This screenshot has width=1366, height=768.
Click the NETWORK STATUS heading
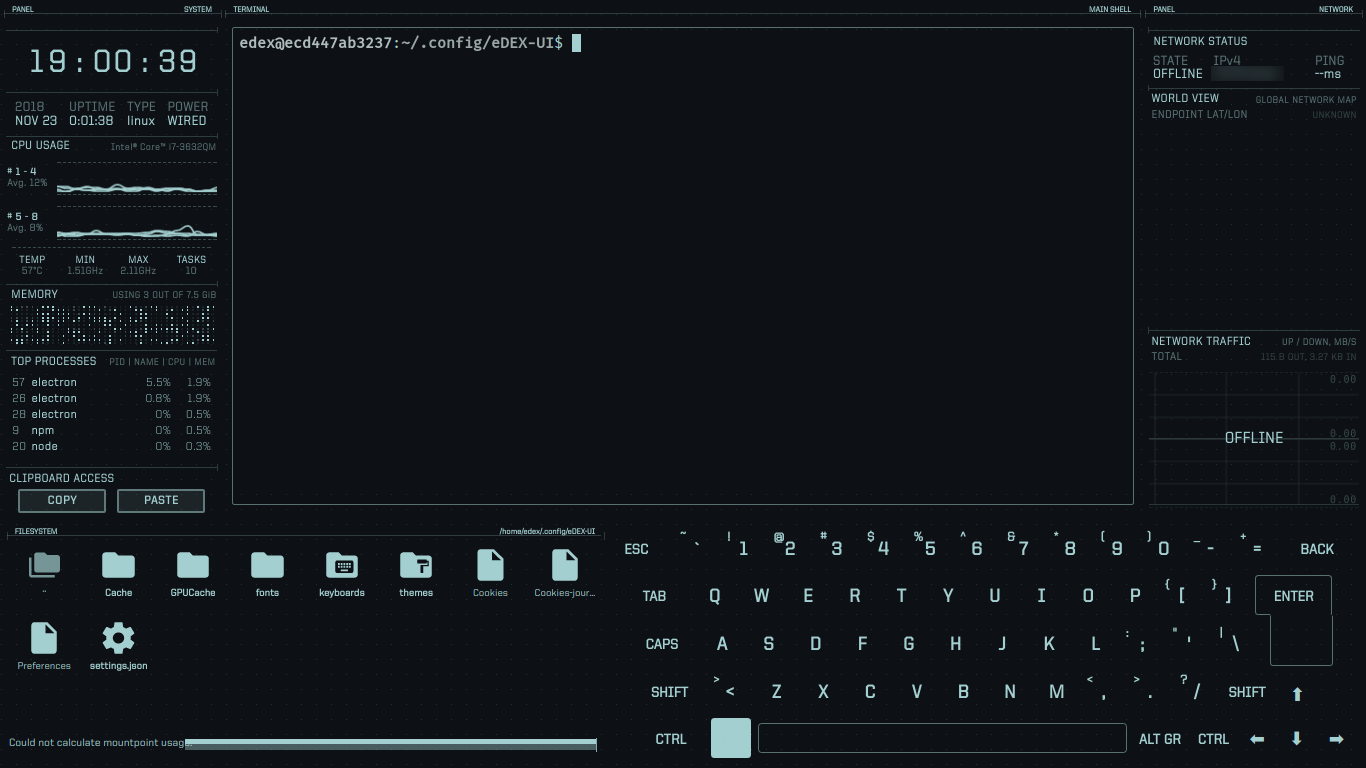tap(1200, 41)
